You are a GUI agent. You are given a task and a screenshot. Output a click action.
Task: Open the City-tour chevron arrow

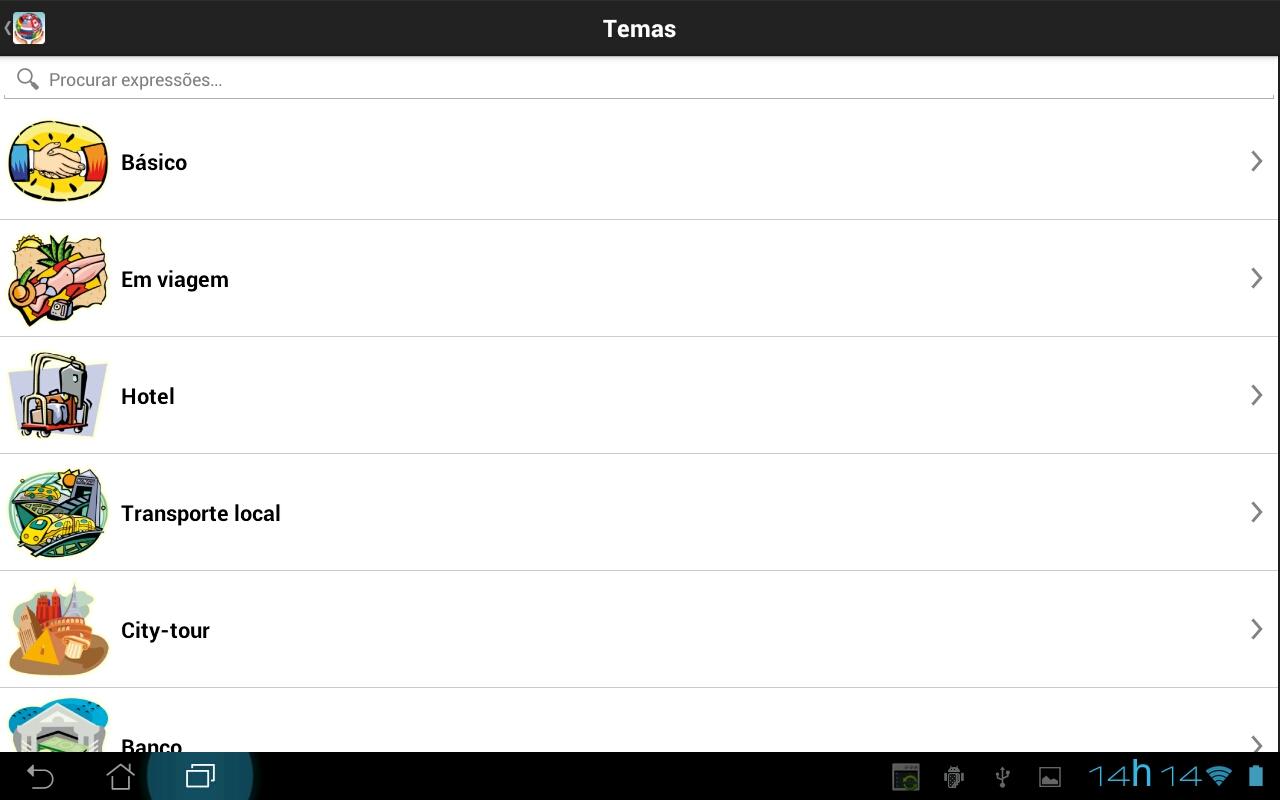point(1257,629)
